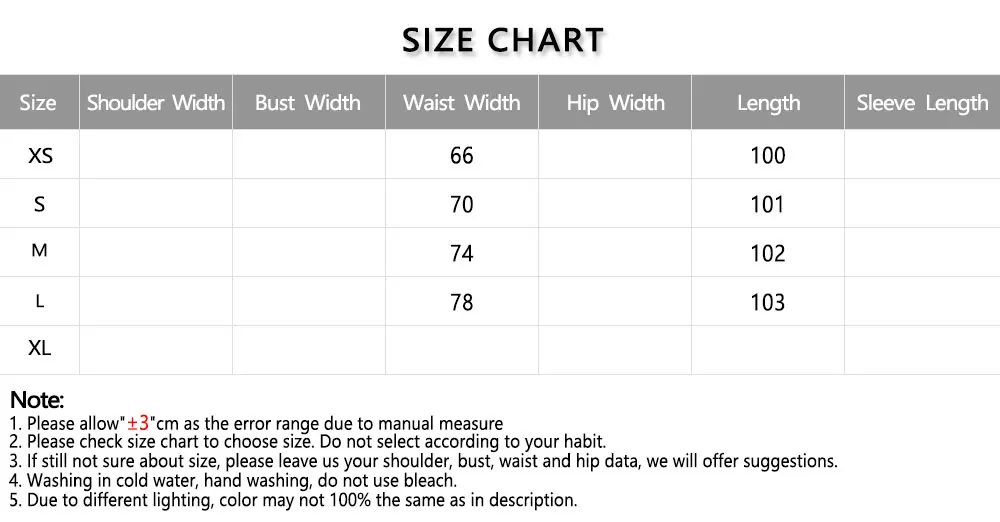Click the Waist Width column header
Image resolution: width=1000 pixels, height=522 pixels.
pyautogui.click(x=462, y=102)
